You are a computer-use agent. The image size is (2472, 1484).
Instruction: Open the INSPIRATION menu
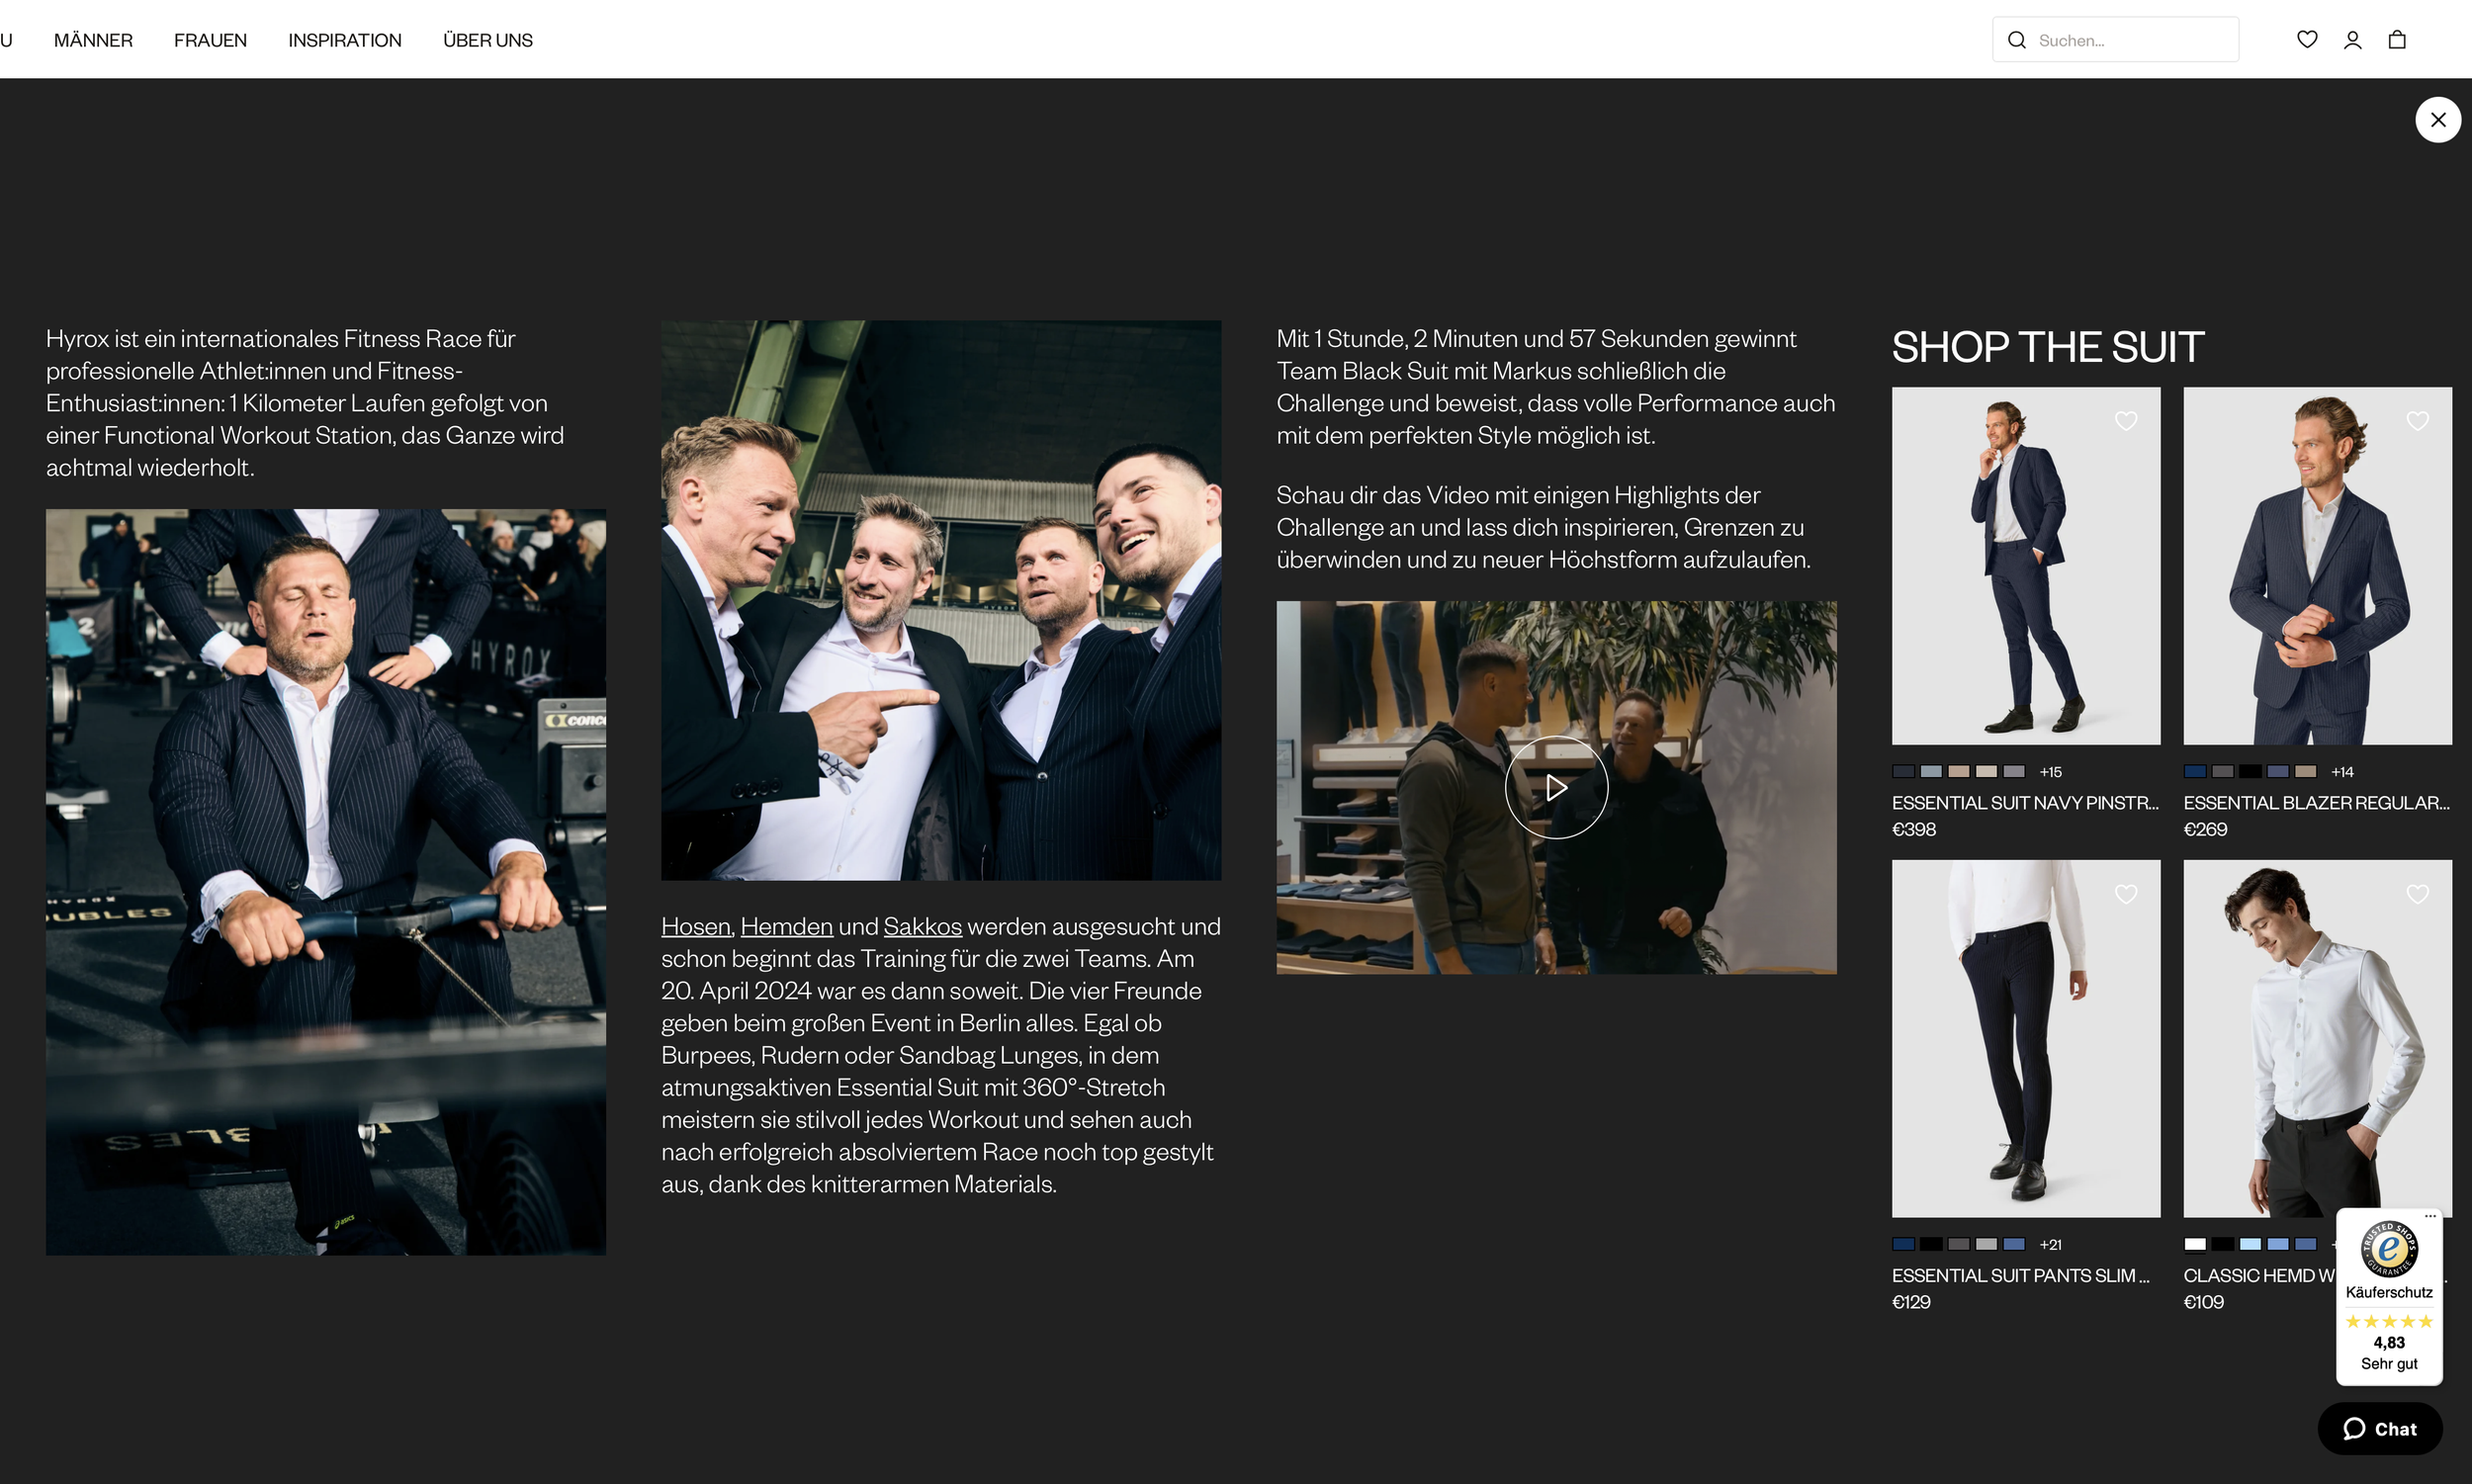click(345, 40)
